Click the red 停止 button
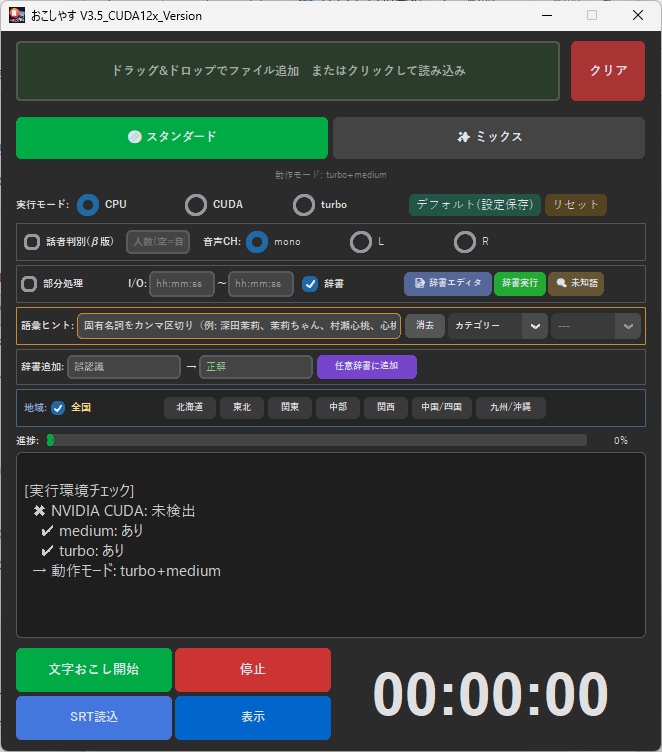 pos(253,670)
